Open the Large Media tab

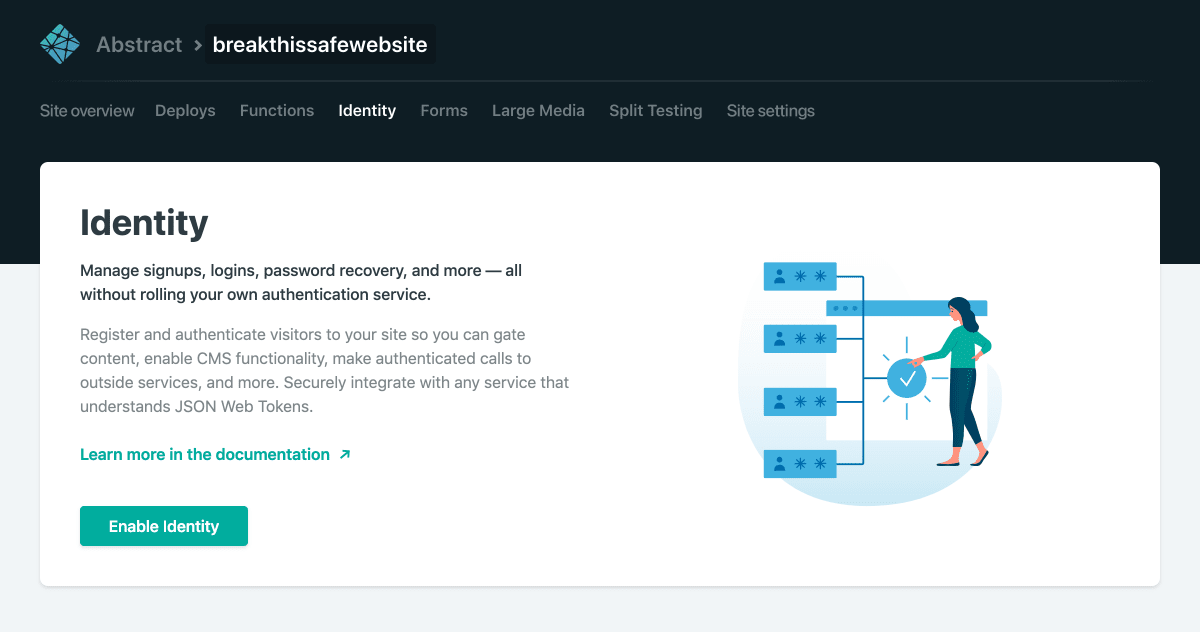click(538, 110)
